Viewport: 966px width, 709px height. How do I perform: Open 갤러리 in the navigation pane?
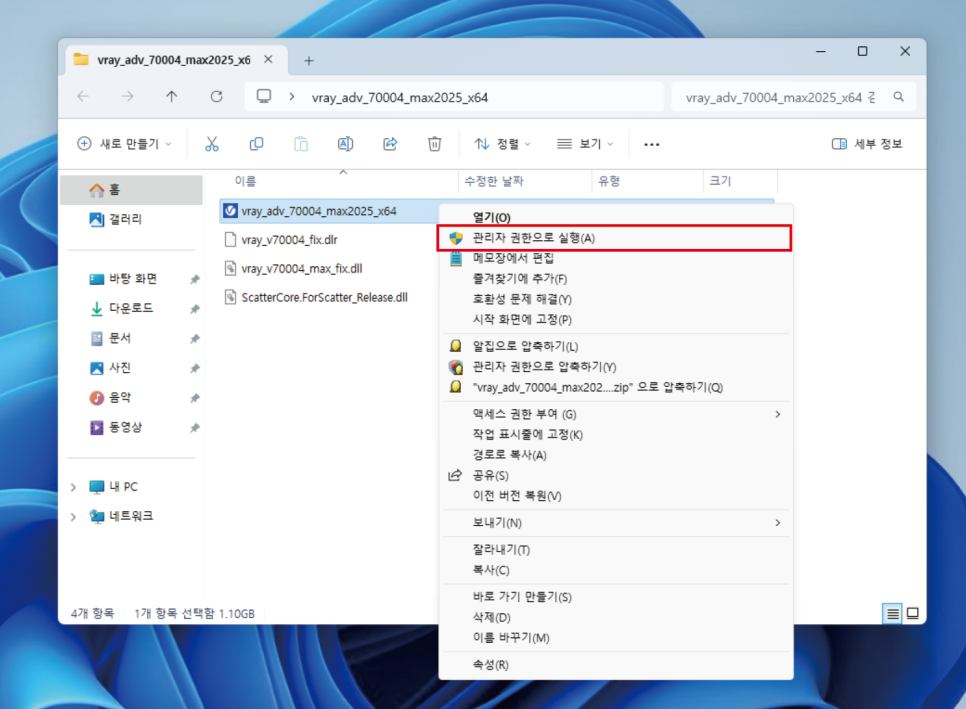point(131,219)
